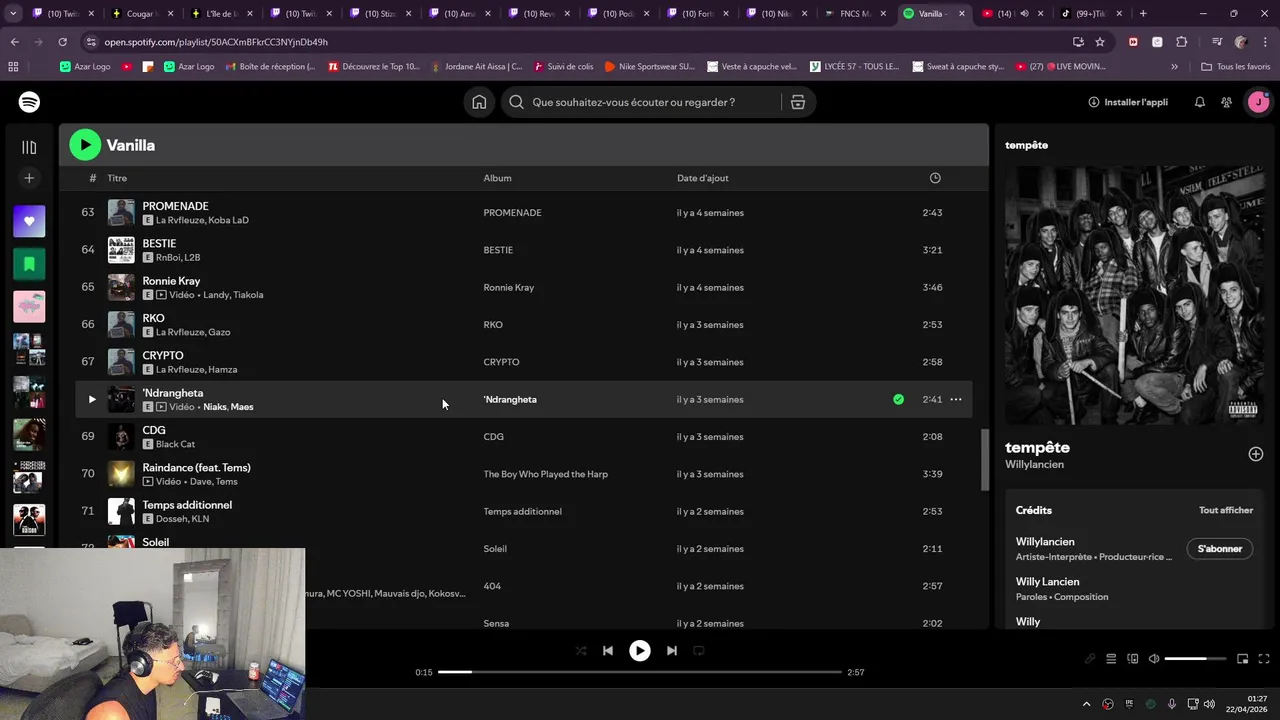Reload the page in the browser
Image resolution: width=1280 pixels, height=720 pixels.
[62, 42]
